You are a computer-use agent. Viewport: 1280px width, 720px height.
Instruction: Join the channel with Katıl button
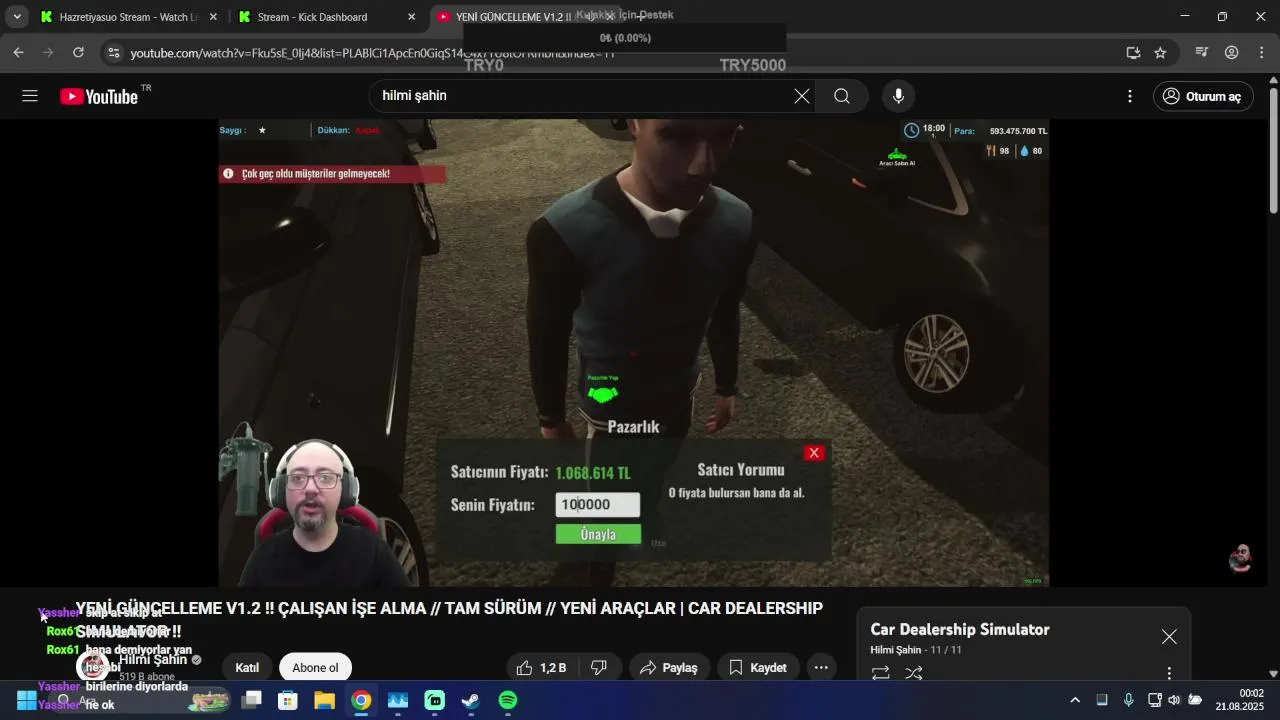247,668
